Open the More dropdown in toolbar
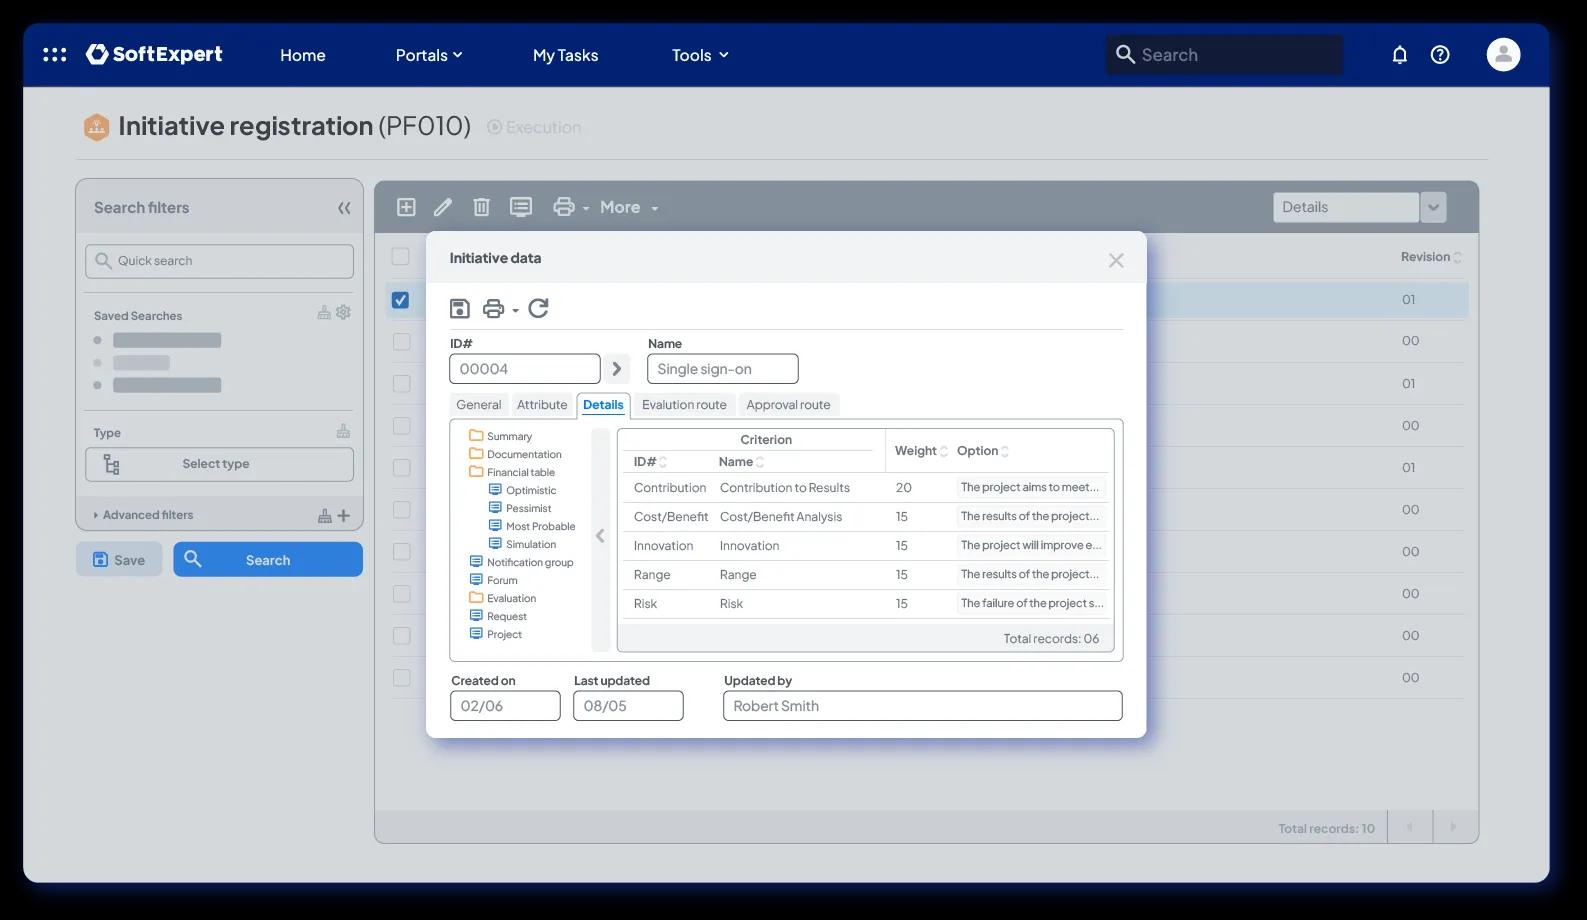Image resolution: width=1587 pixels, height=920 pixels. tap(629, 207)
